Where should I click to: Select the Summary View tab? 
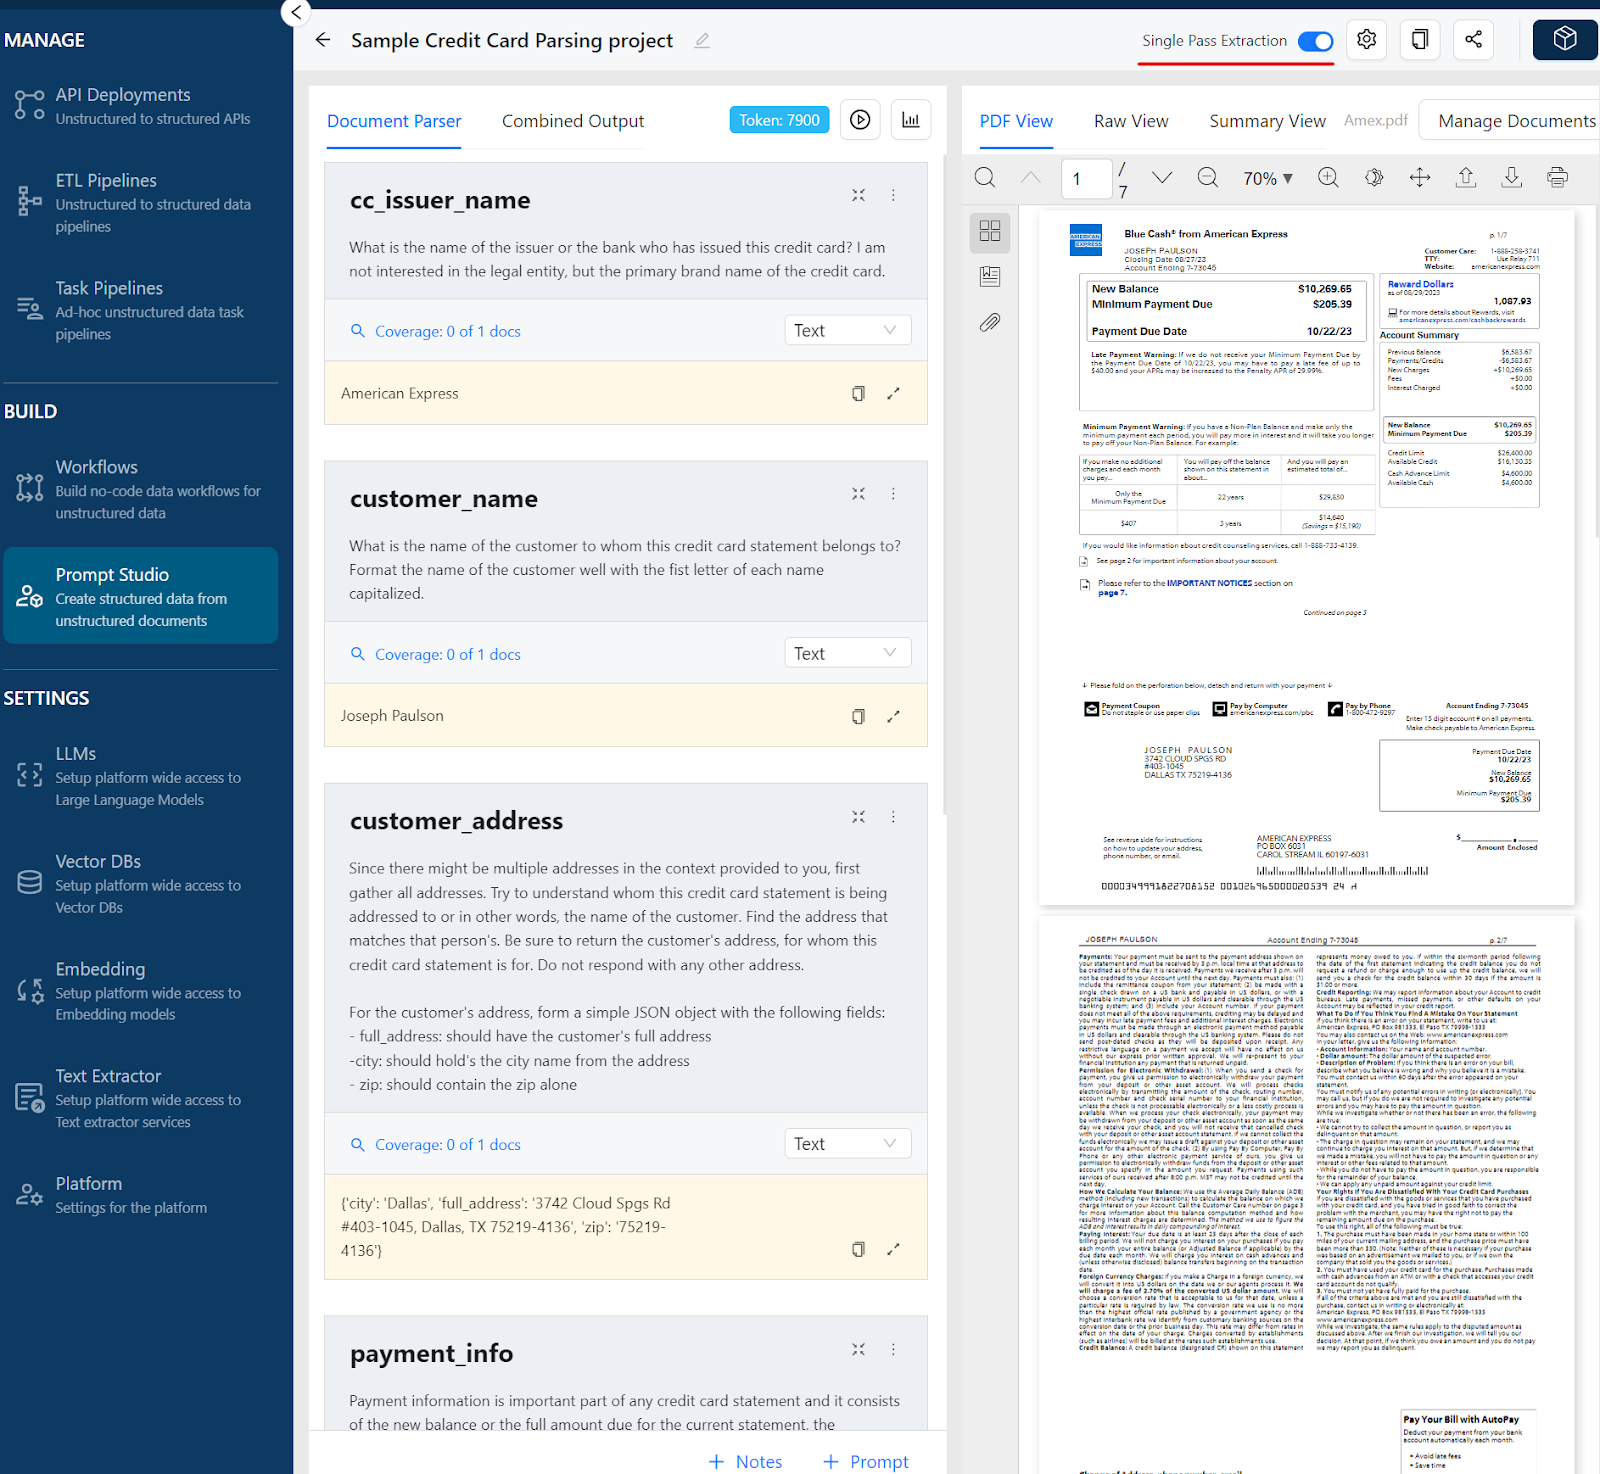[1267, 121]
